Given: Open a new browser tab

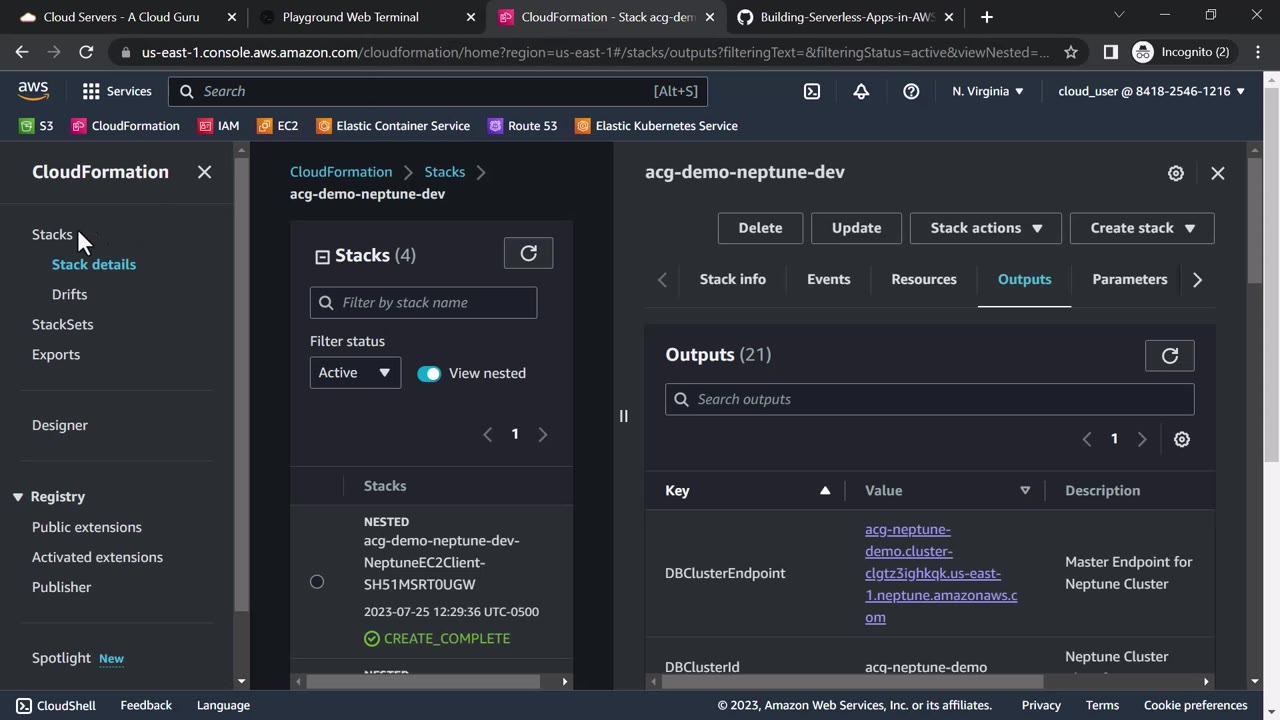Looking at the screenshot, I should 987,17.
